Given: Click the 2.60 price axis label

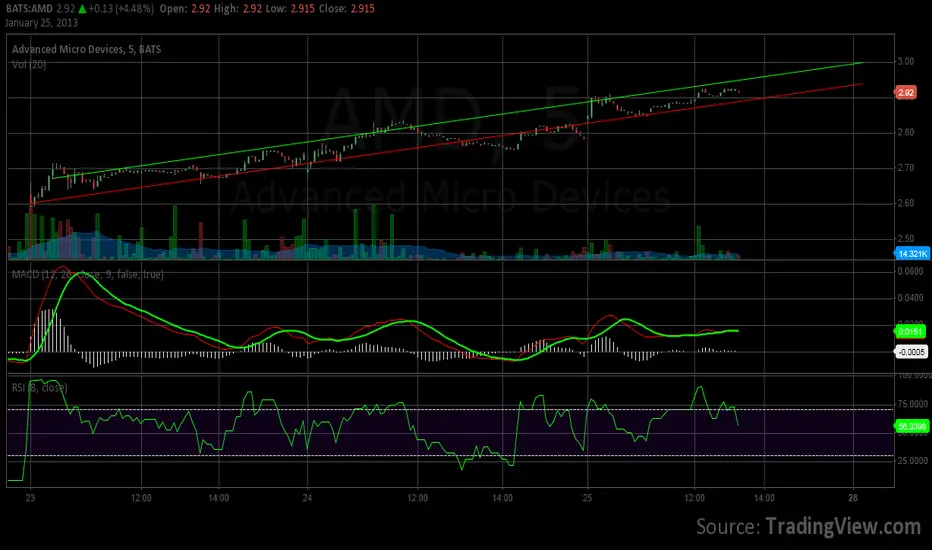Looking at the screenshot, I should click(x=906, y=203).
